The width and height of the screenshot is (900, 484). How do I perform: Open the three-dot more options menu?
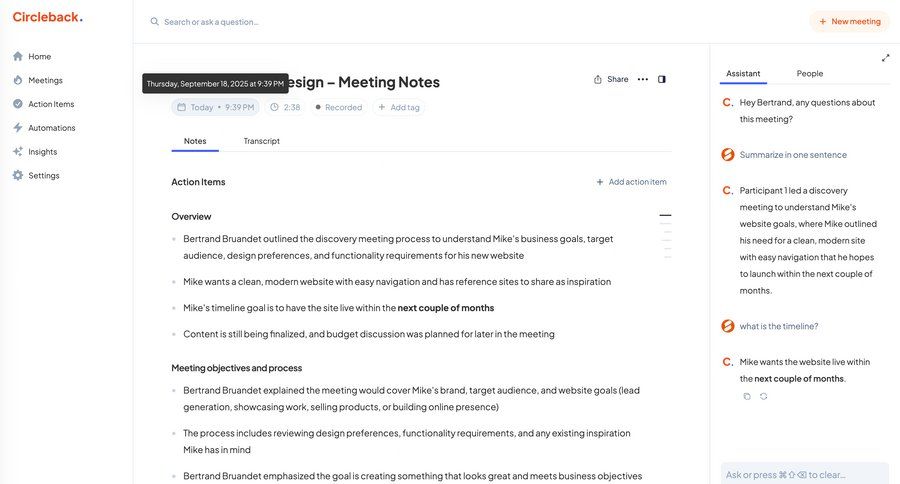642,79
